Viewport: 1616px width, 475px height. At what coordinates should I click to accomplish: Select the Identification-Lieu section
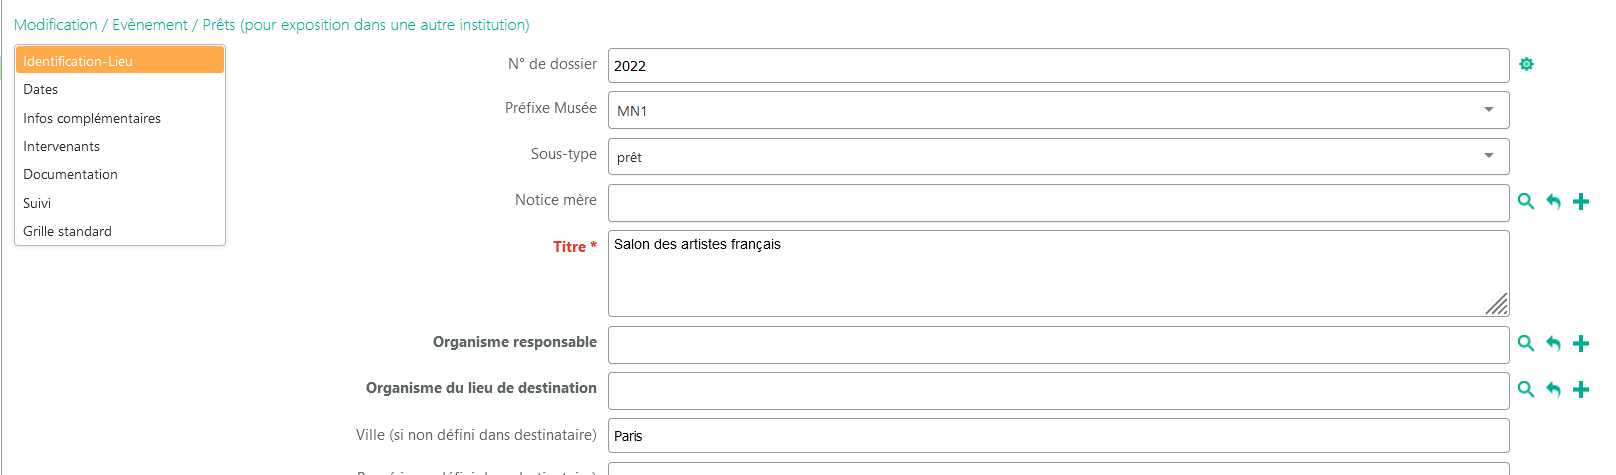120,61
